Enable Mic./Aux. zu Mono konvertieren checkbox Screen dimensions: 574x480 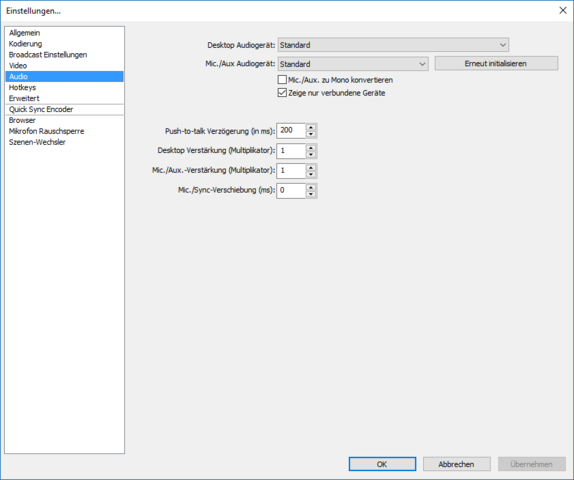[282, 79]
